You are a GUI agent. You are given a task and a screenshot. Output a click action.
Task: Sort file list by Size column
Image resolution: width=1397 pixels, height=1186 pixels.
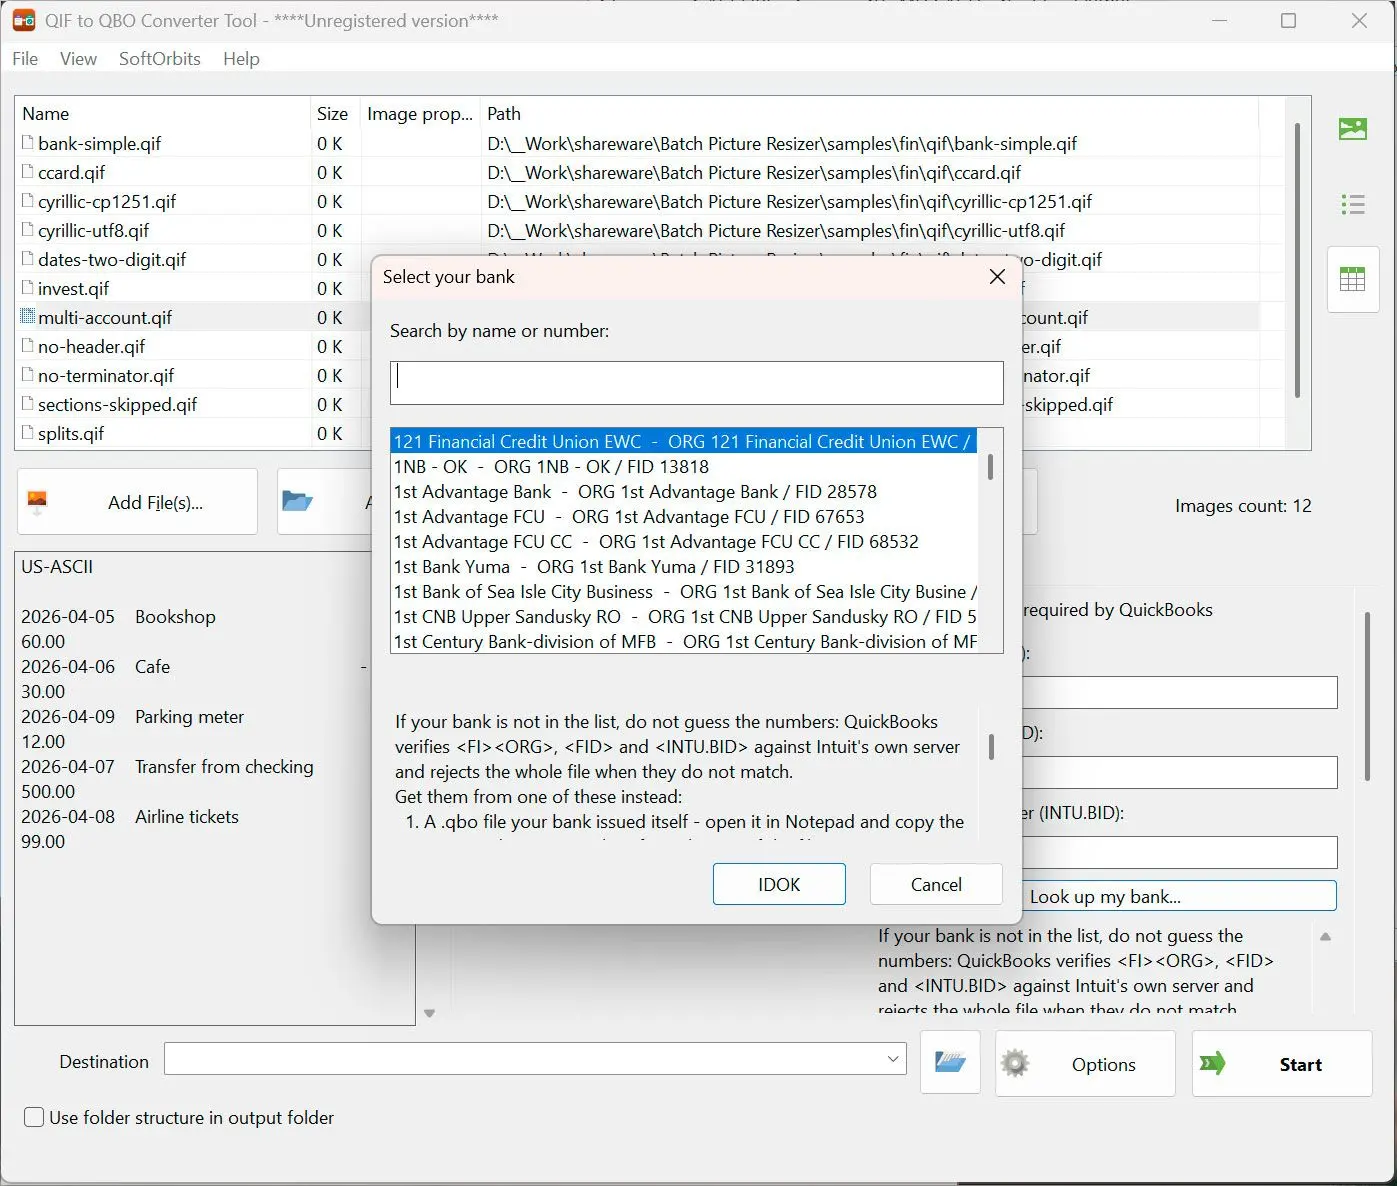(334, 114)
